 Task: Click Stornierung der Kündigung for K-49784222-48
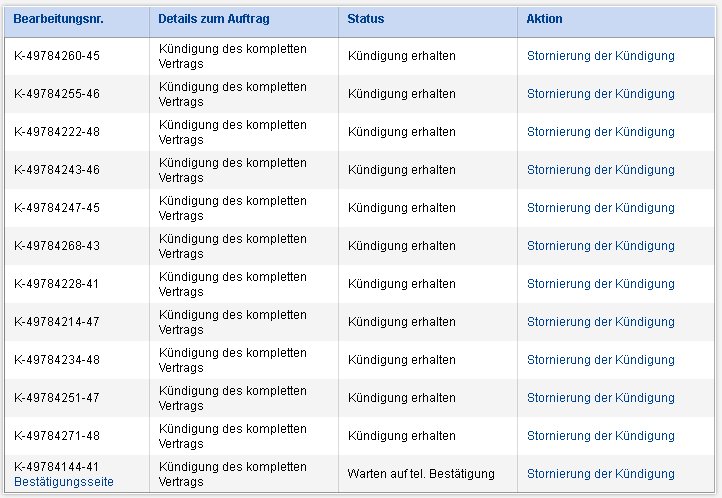click(x=600, y=132)
